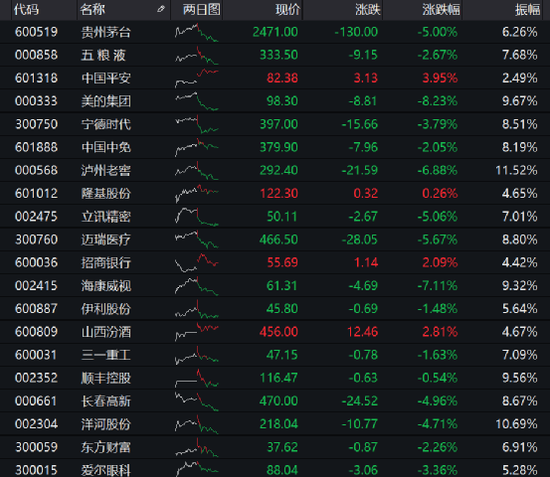Sort by the 代码 column header
Viewport: 550px width, 477px height.
click(26, 9)
